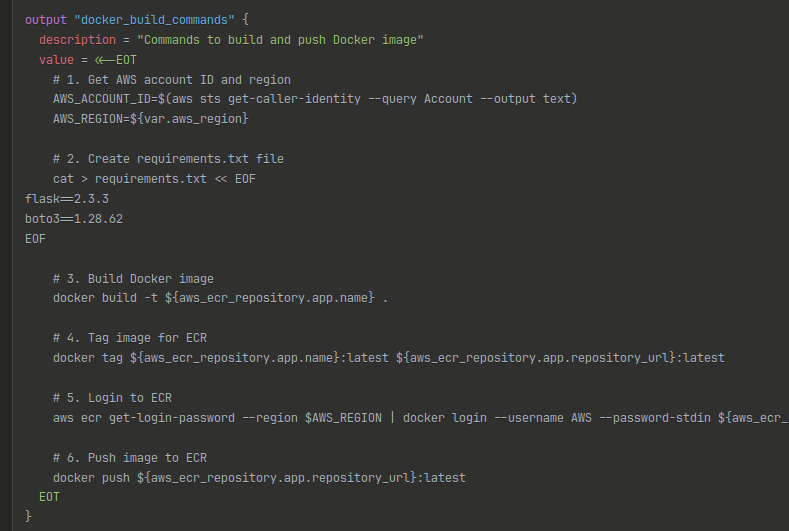Viewport: 789px width, 531px height.
Task: Select the value attribute keyword
Action: [x=56, y=60]
